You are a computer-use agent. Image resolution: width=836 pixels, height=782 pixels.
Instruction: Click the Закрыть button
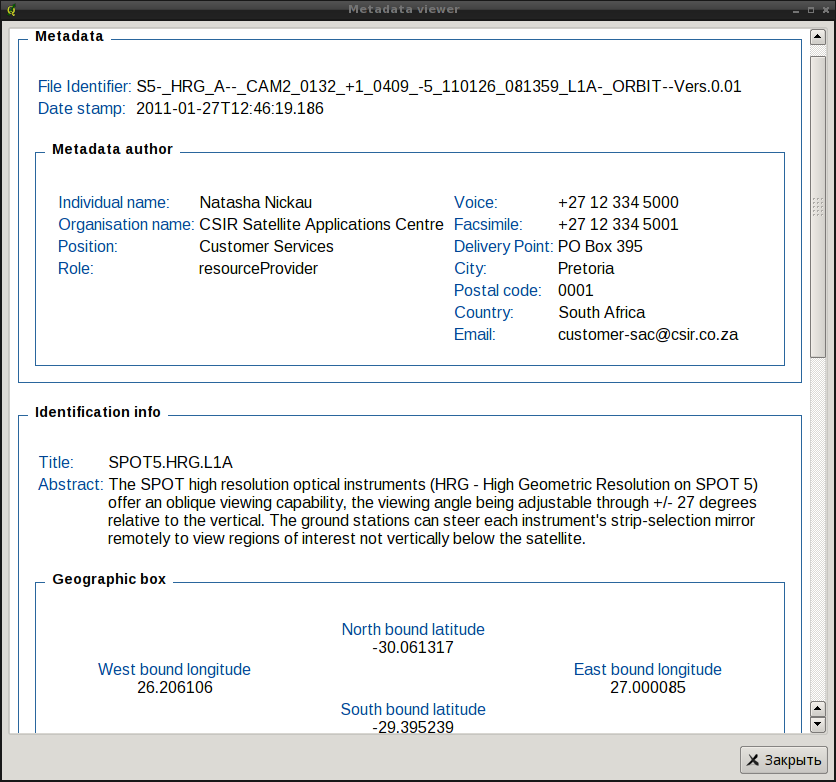click(x=783, y=760)
